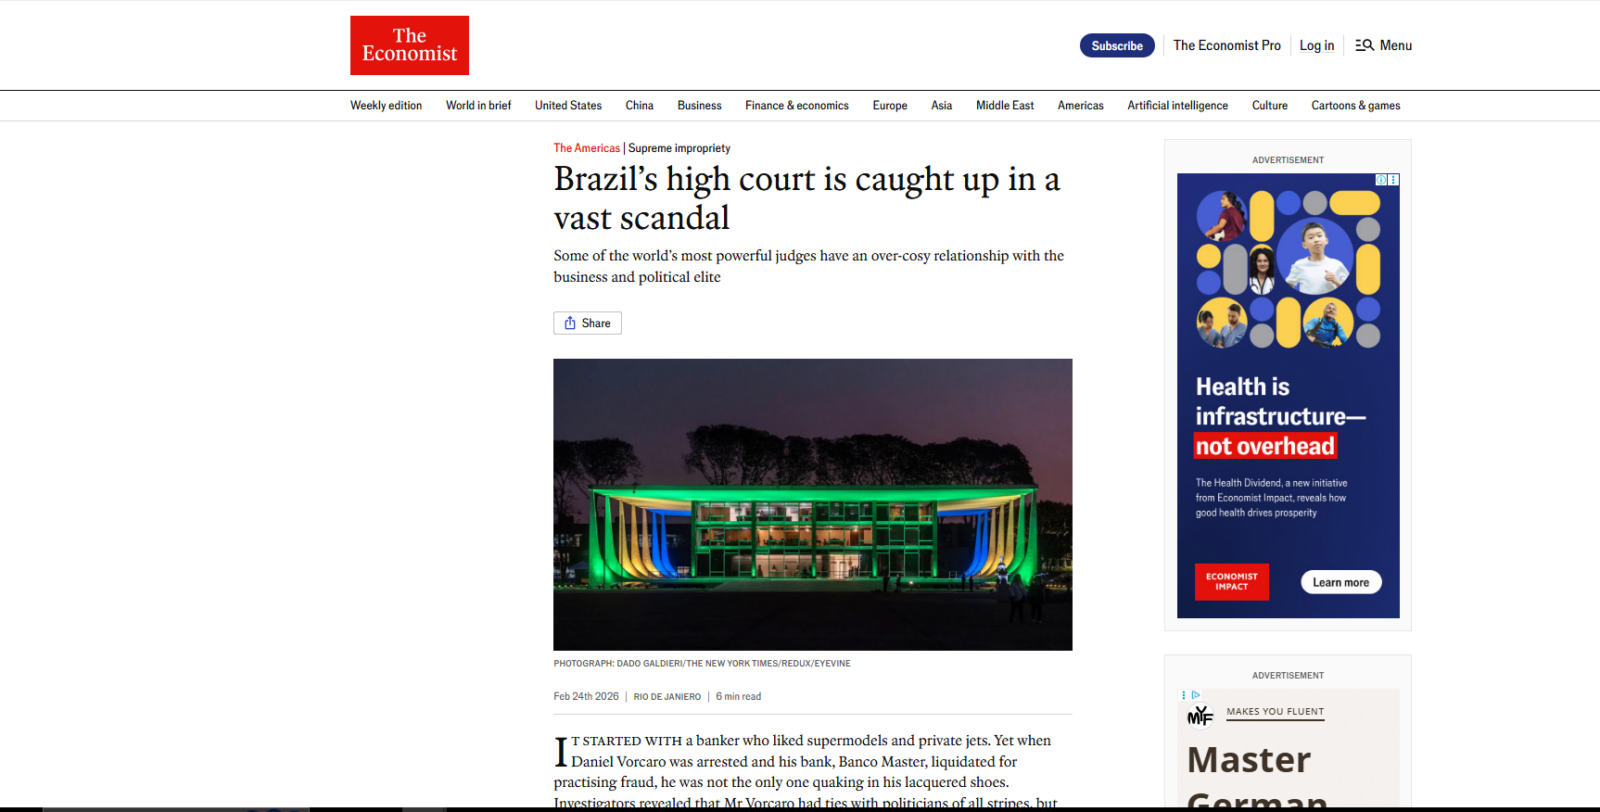
Task: Click the ad info icon on Health ad
Action: click(1381, 180)
